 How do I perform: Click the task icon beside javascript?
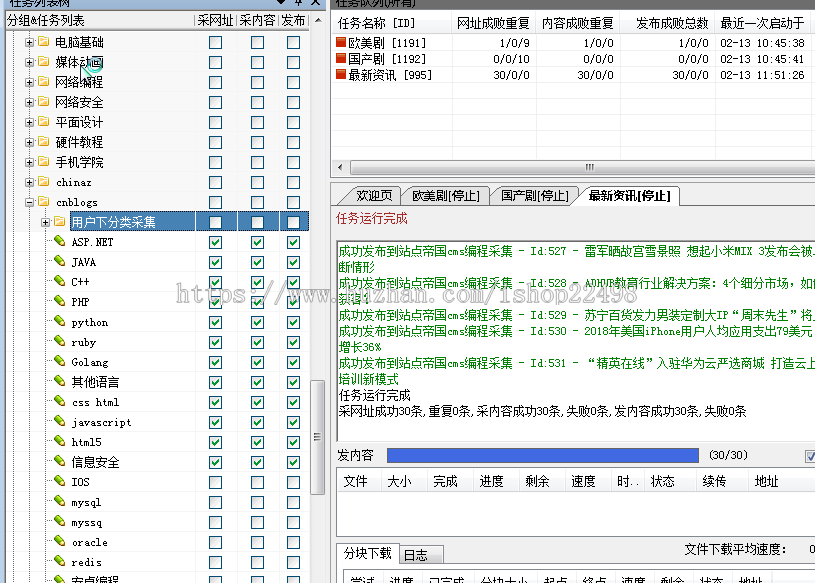[x=60, y=421]
